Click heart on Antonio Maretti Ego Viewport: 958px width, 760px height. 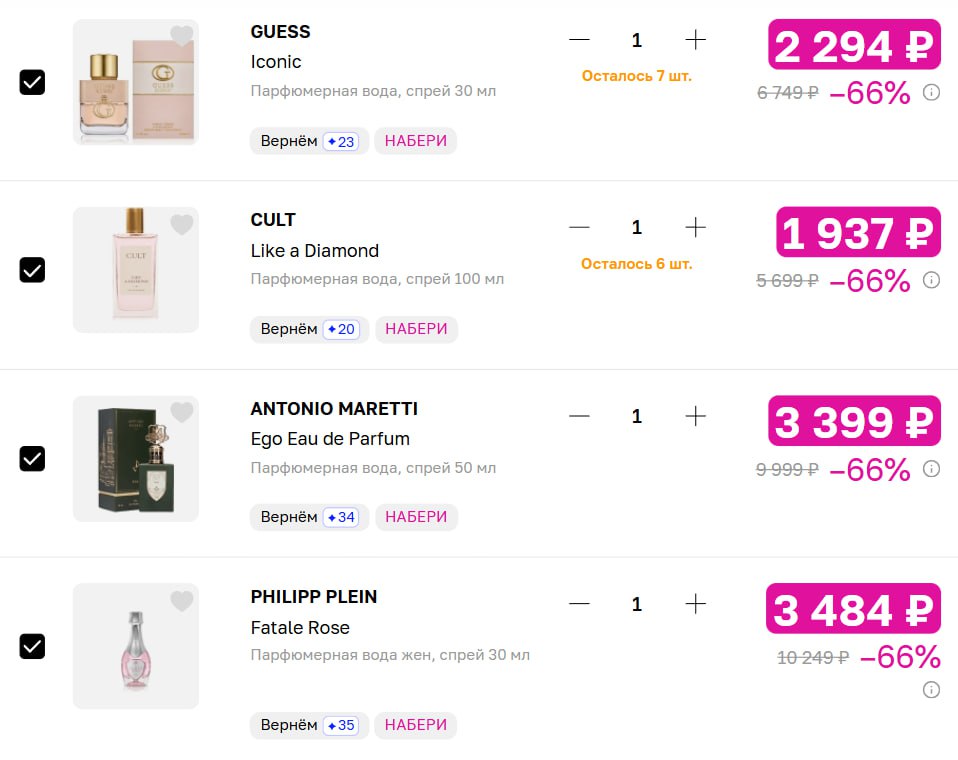(x=181, y=412)
